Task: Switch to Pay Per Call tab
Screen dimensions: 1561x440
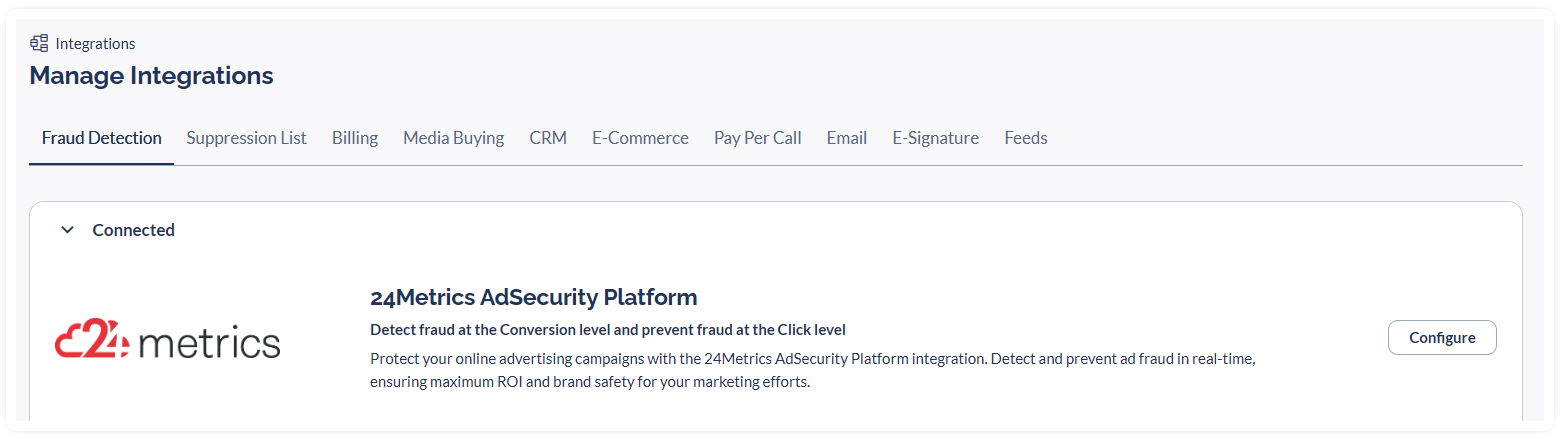Action: pos(757,138)
